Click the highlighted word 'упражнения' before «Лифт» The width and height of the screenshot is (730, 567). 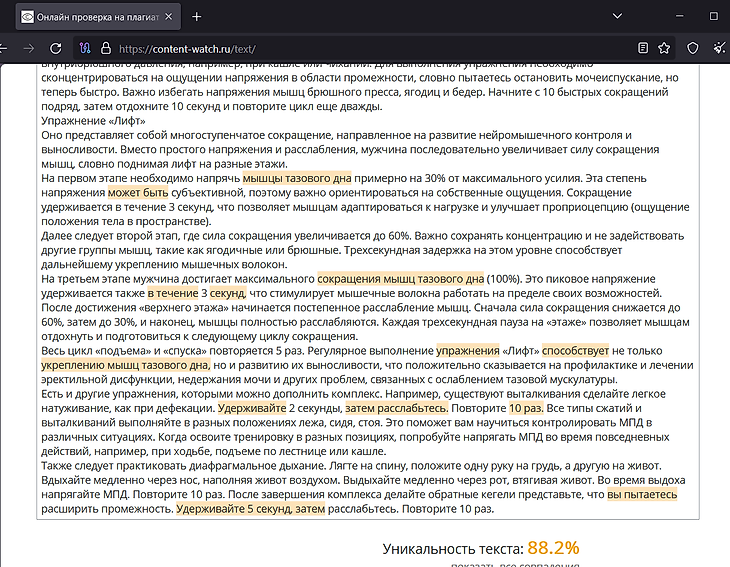pyautogui.click(x=467, y=351)
